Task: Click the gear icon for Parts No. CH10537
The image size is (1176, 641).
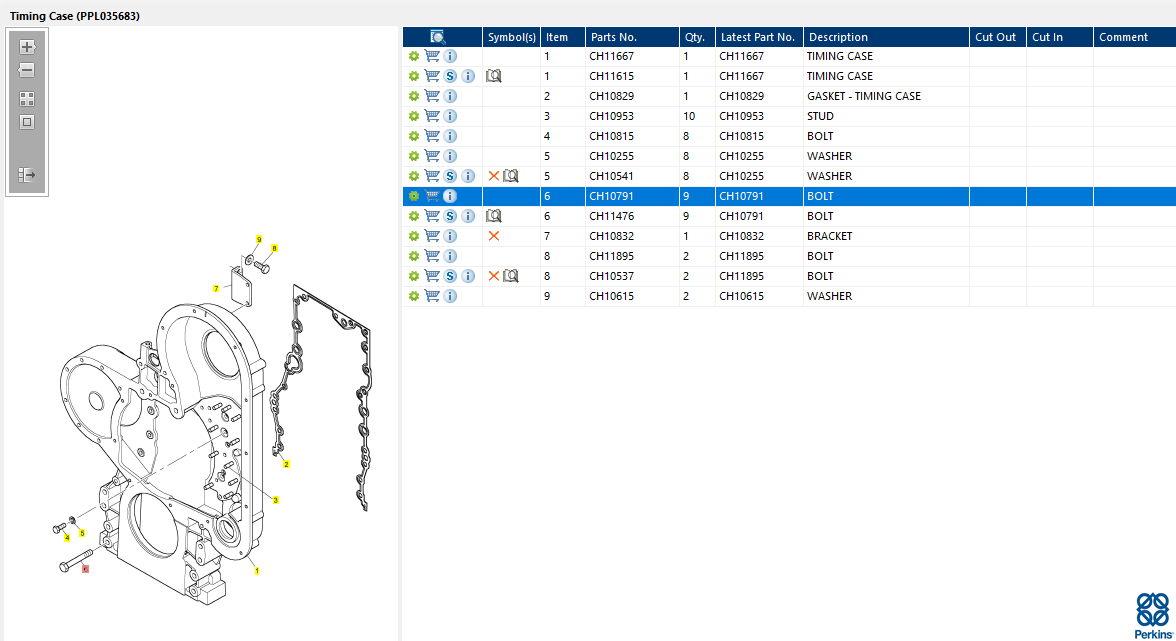Action: point(413,276)
